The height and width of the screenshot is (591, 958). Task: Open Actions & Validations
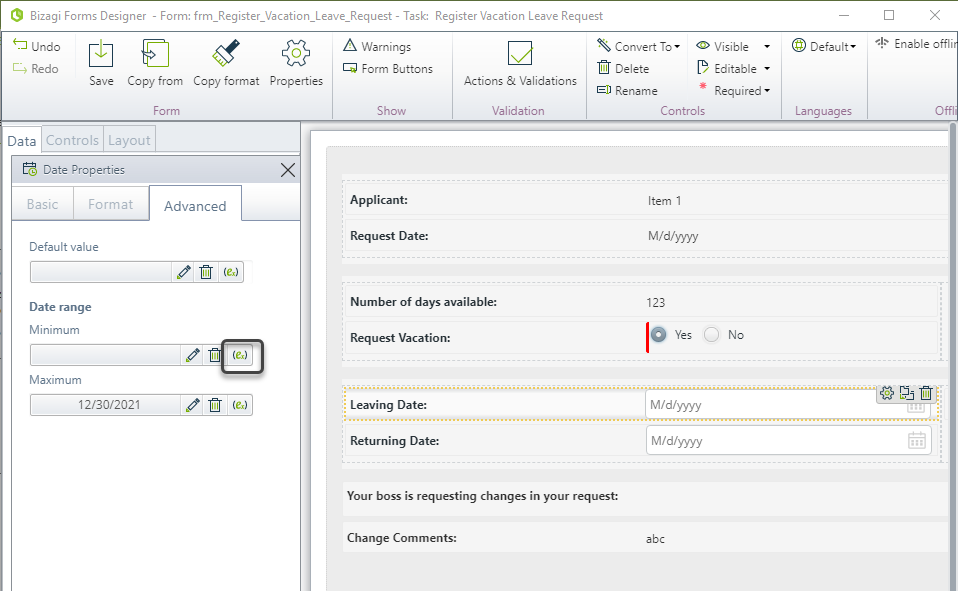pos(520,63)
